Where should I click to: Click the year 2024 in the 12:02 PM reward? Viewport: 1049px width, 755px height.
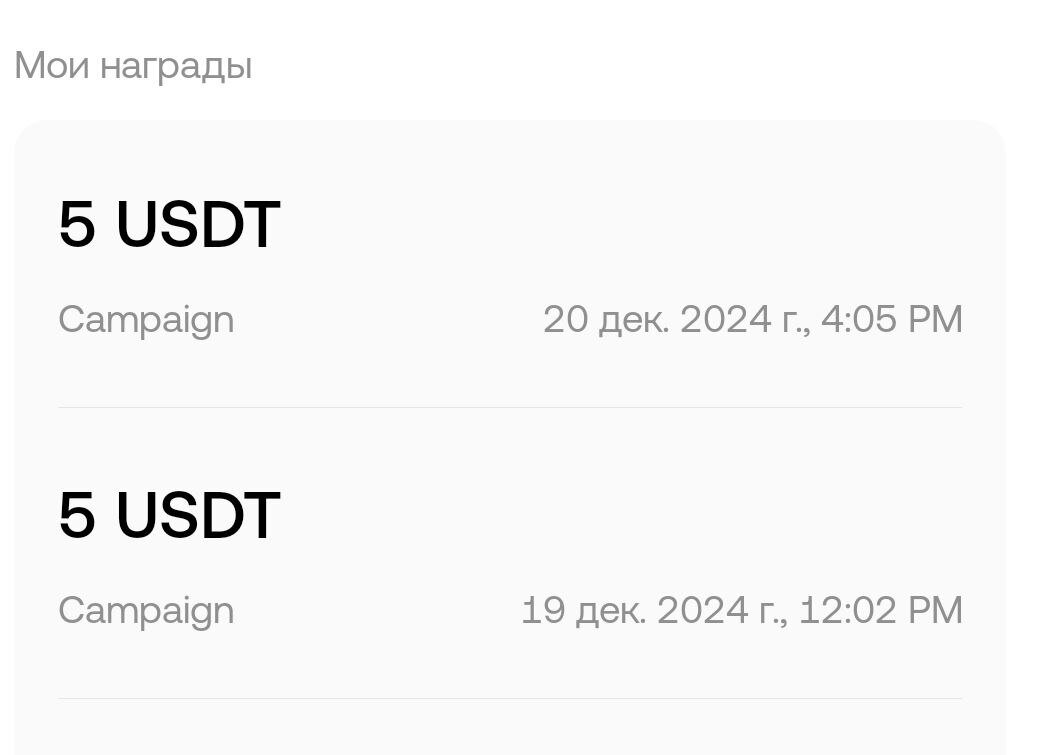coord(703,611)
